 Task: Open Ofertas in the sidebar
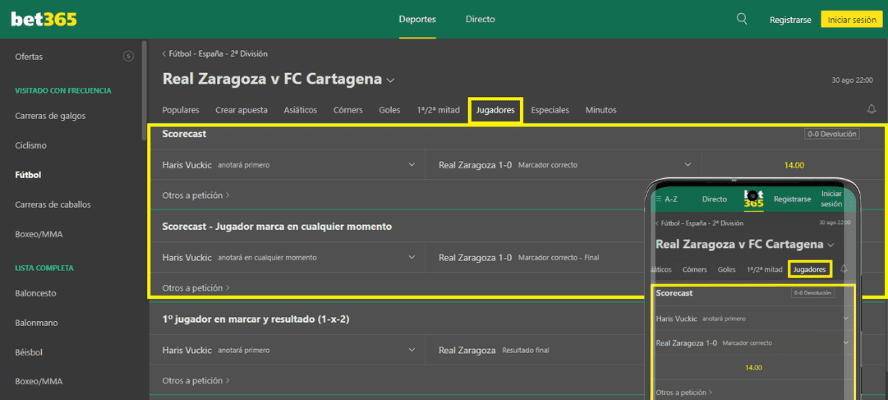point(29,57)
